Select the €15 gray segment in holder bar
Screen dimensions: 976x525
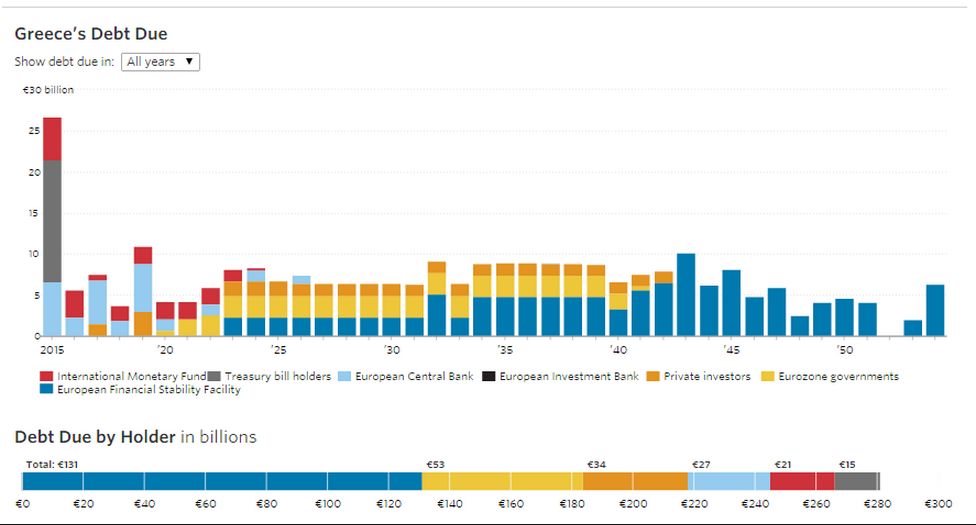coord(856,480)
